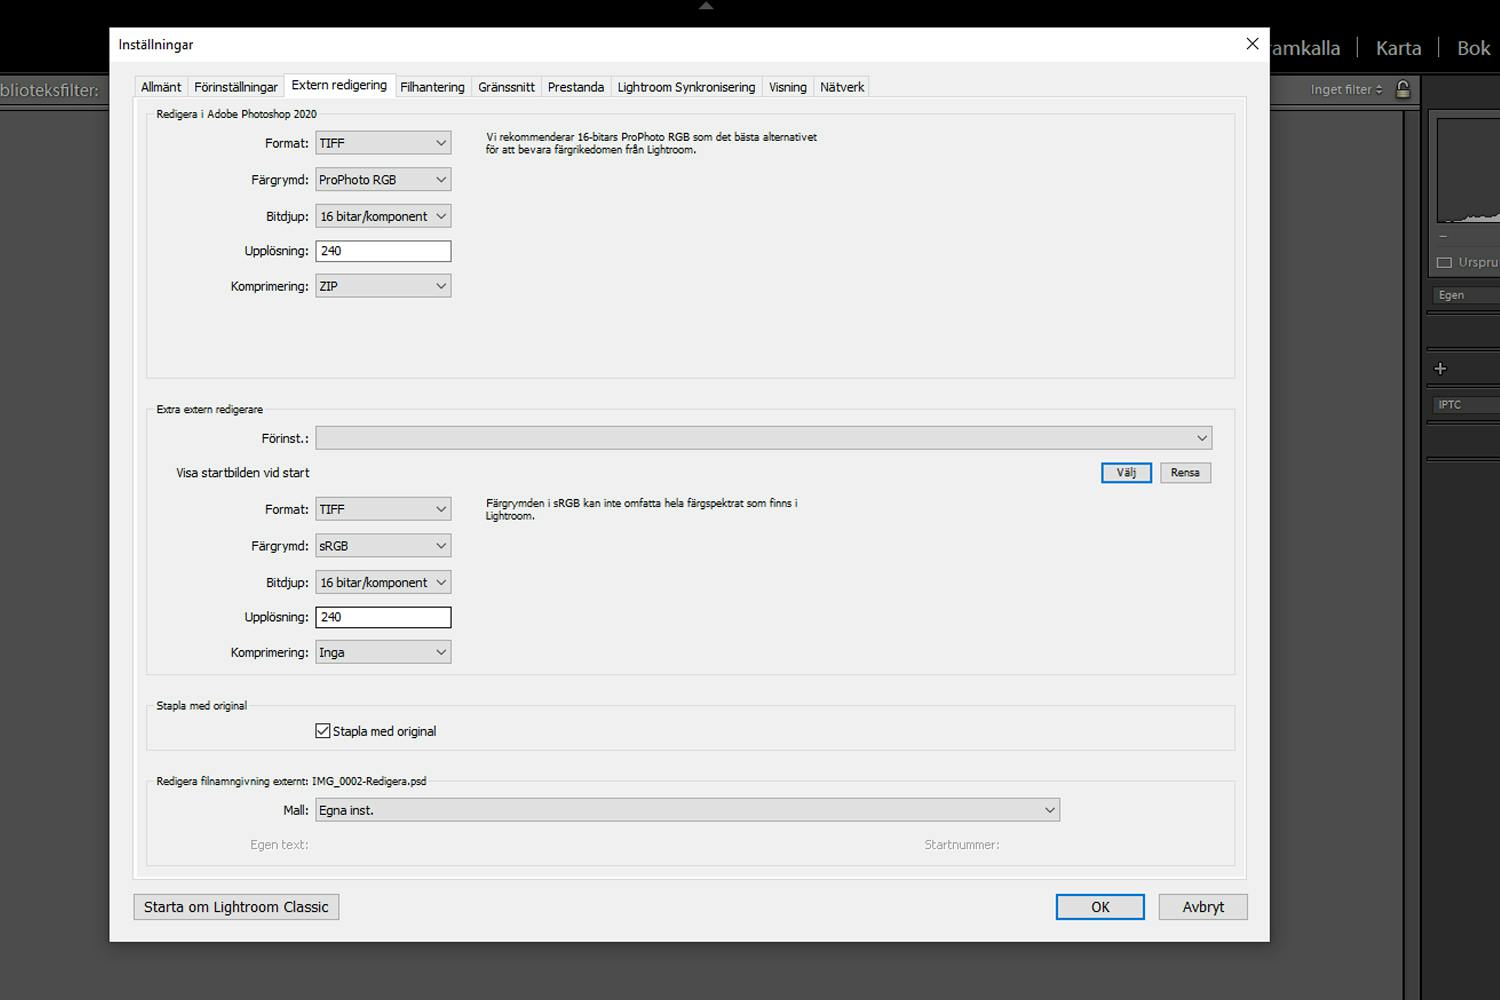Confirm with the OK button
1500x1000 pixels.
(x=1100, y=907)
